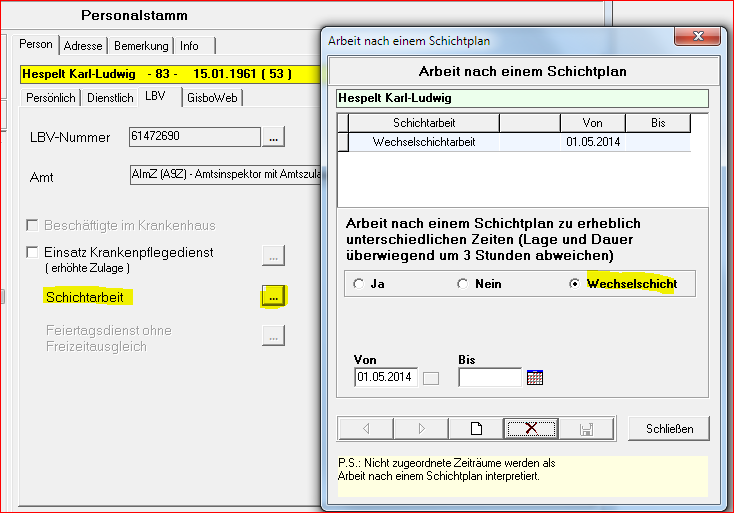This screenshot has height=513, width=734.
Task: Open the Bis date calendar picker
Action: 535,378
